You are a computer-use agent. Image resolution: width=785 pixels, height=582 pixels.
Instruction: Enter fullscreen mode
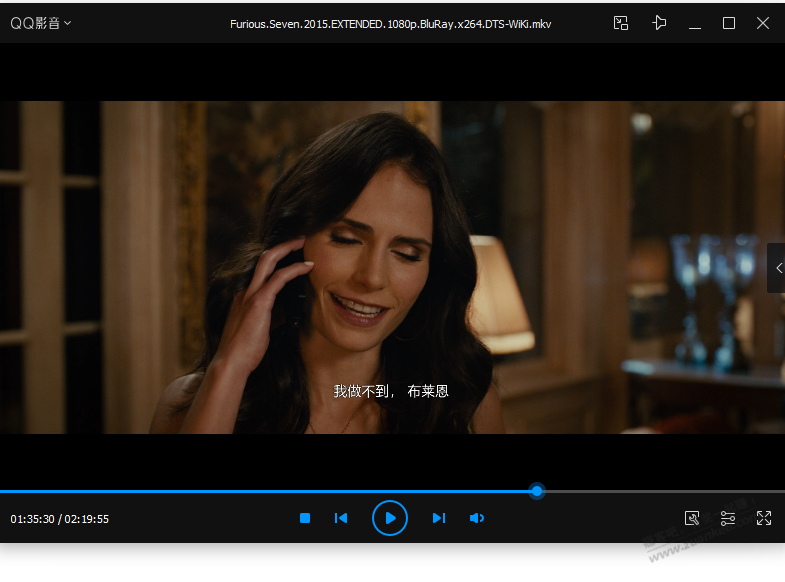pyautogui.click(x=764, y=518)
